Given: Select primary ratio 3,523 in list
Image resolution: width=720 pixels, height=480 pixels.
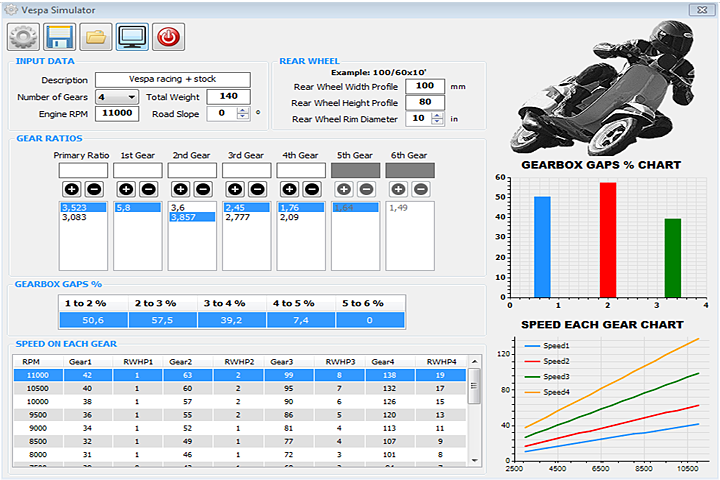Looking at the screenshot, I should (x=83, y=208).
